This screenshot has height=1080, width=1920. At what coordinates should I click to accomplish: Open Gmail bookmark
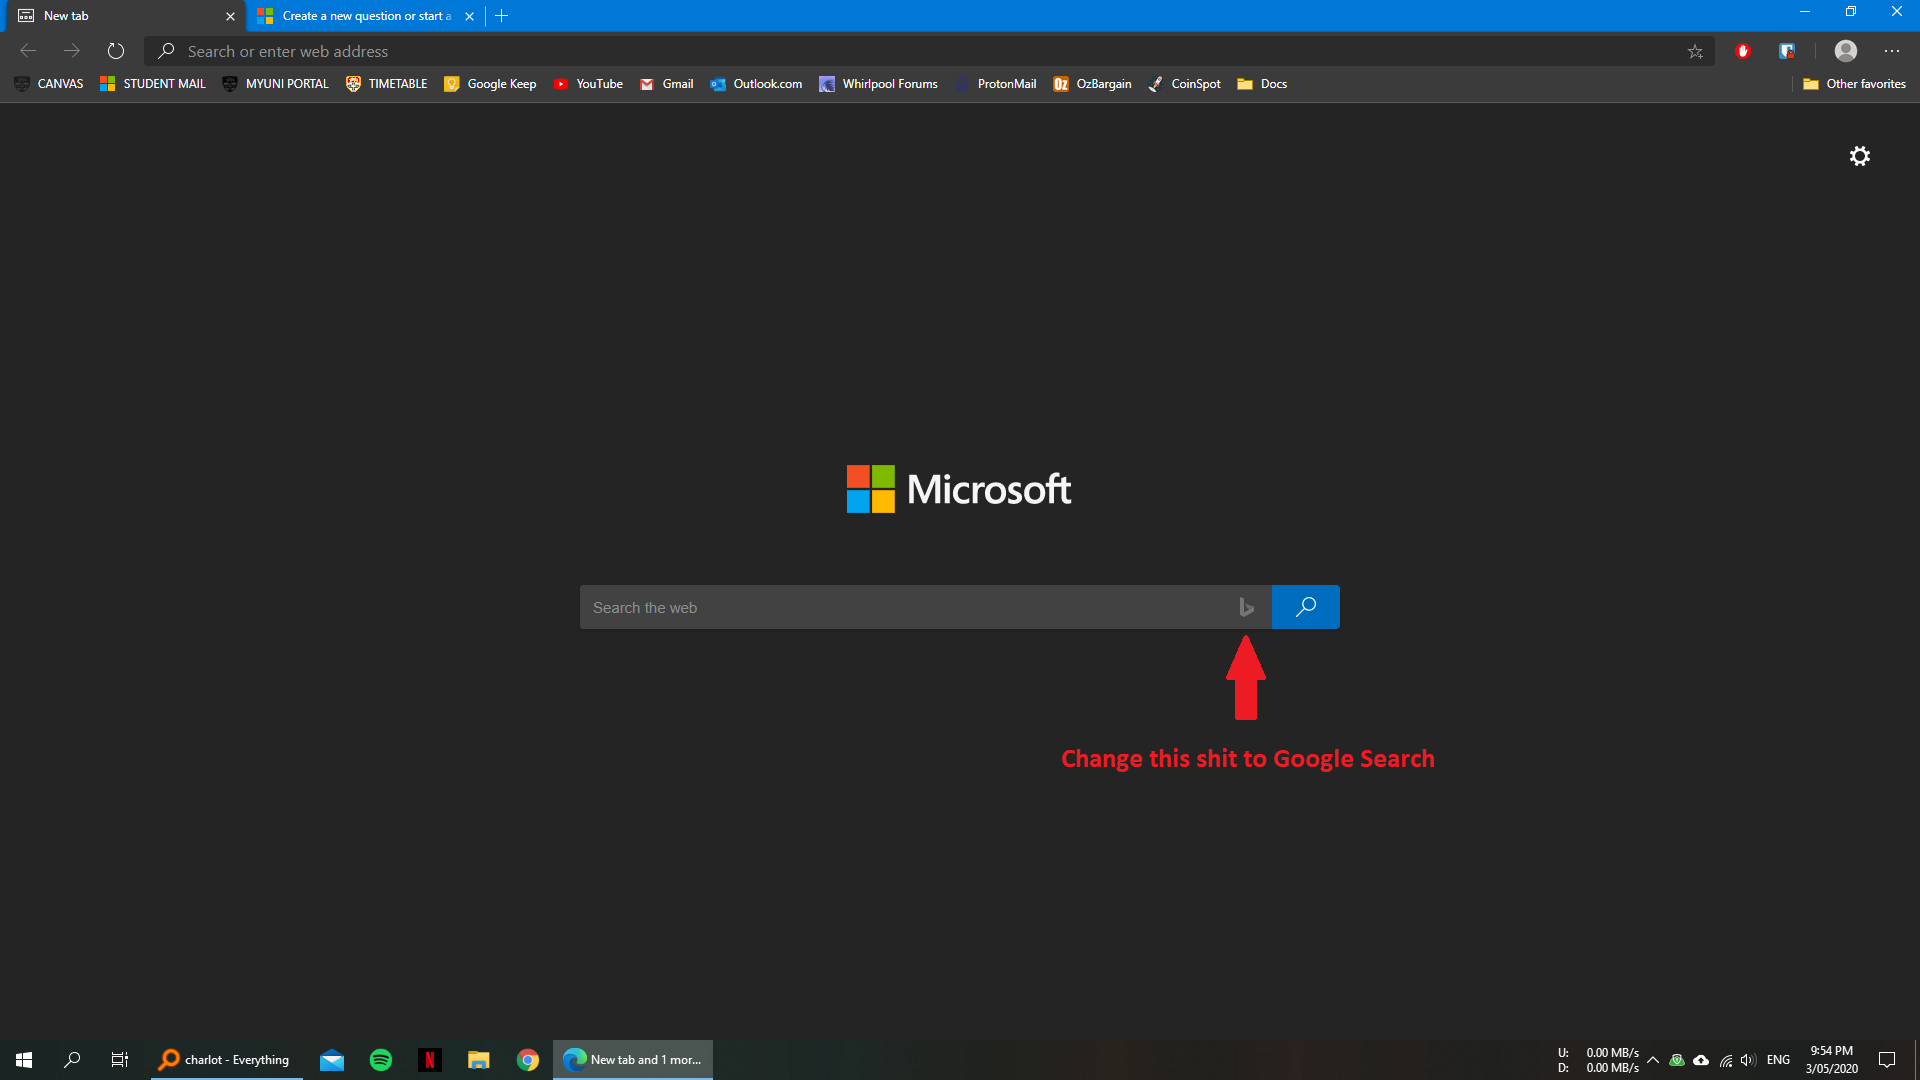[x=666, y=84]
